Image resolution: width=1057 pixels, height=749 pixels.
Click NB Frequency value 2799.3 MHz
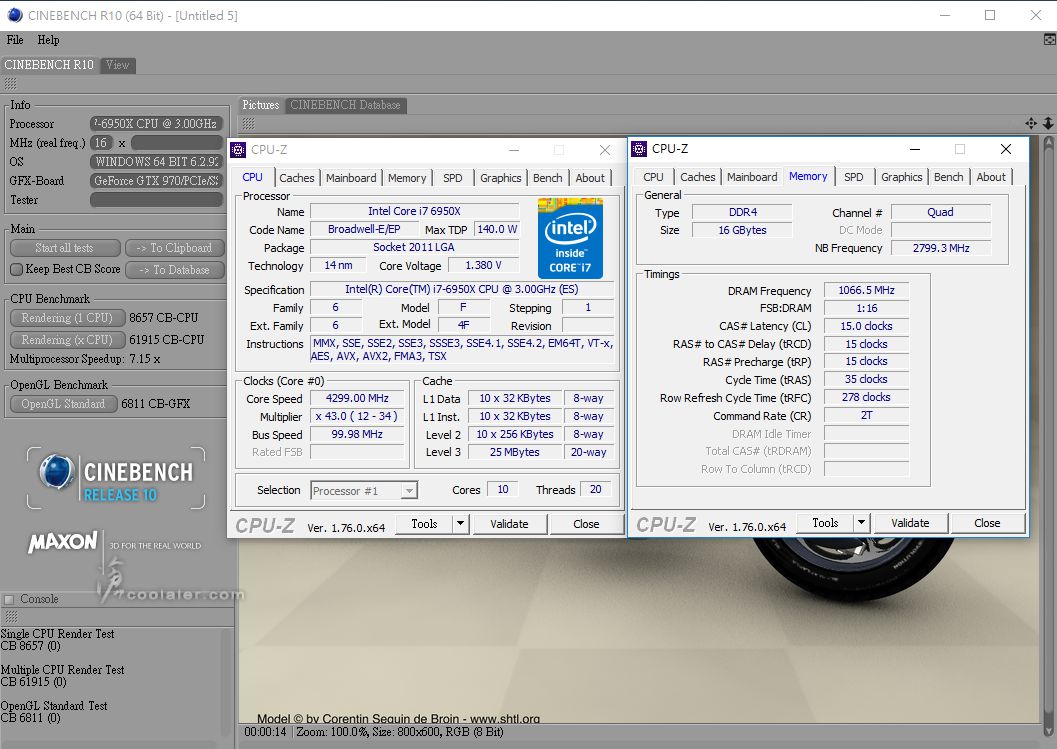(941, 248)
